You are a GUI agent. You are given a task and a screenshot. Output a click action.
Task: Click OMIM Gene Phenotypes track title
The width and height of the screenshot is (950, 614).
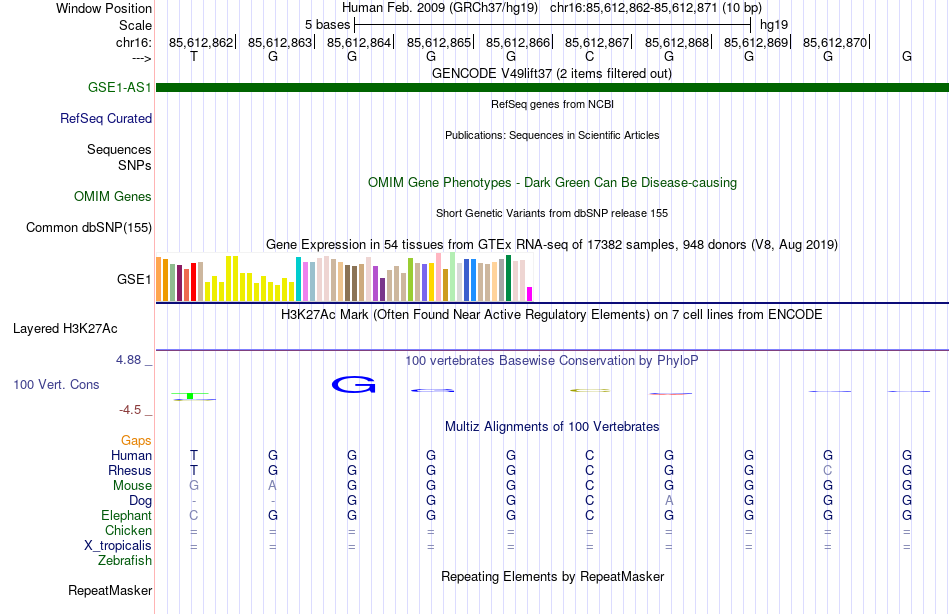553,182
